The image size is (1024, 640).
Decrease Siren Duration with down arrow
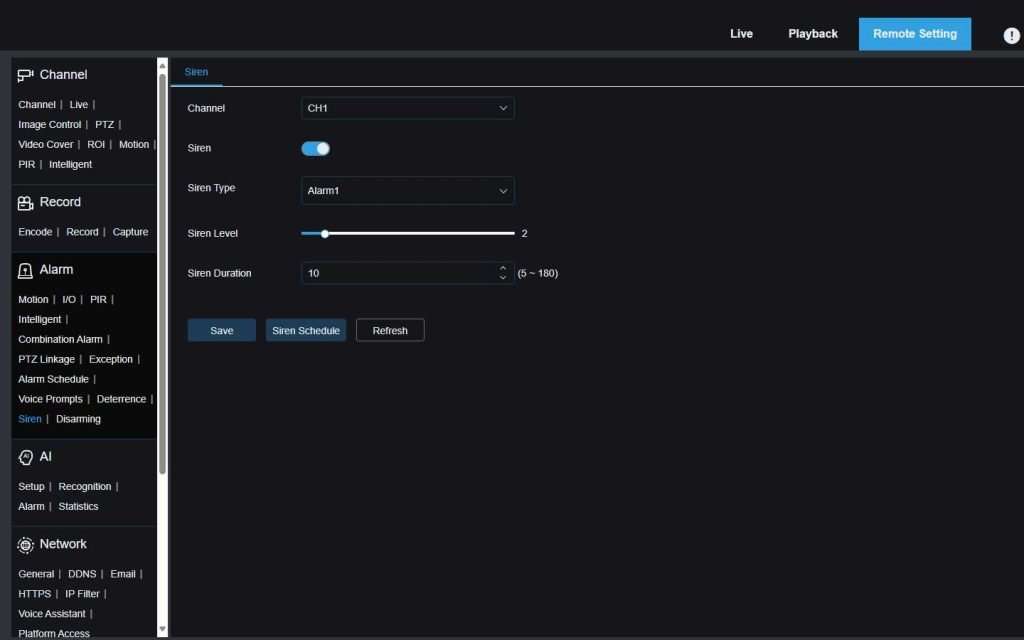502,278
